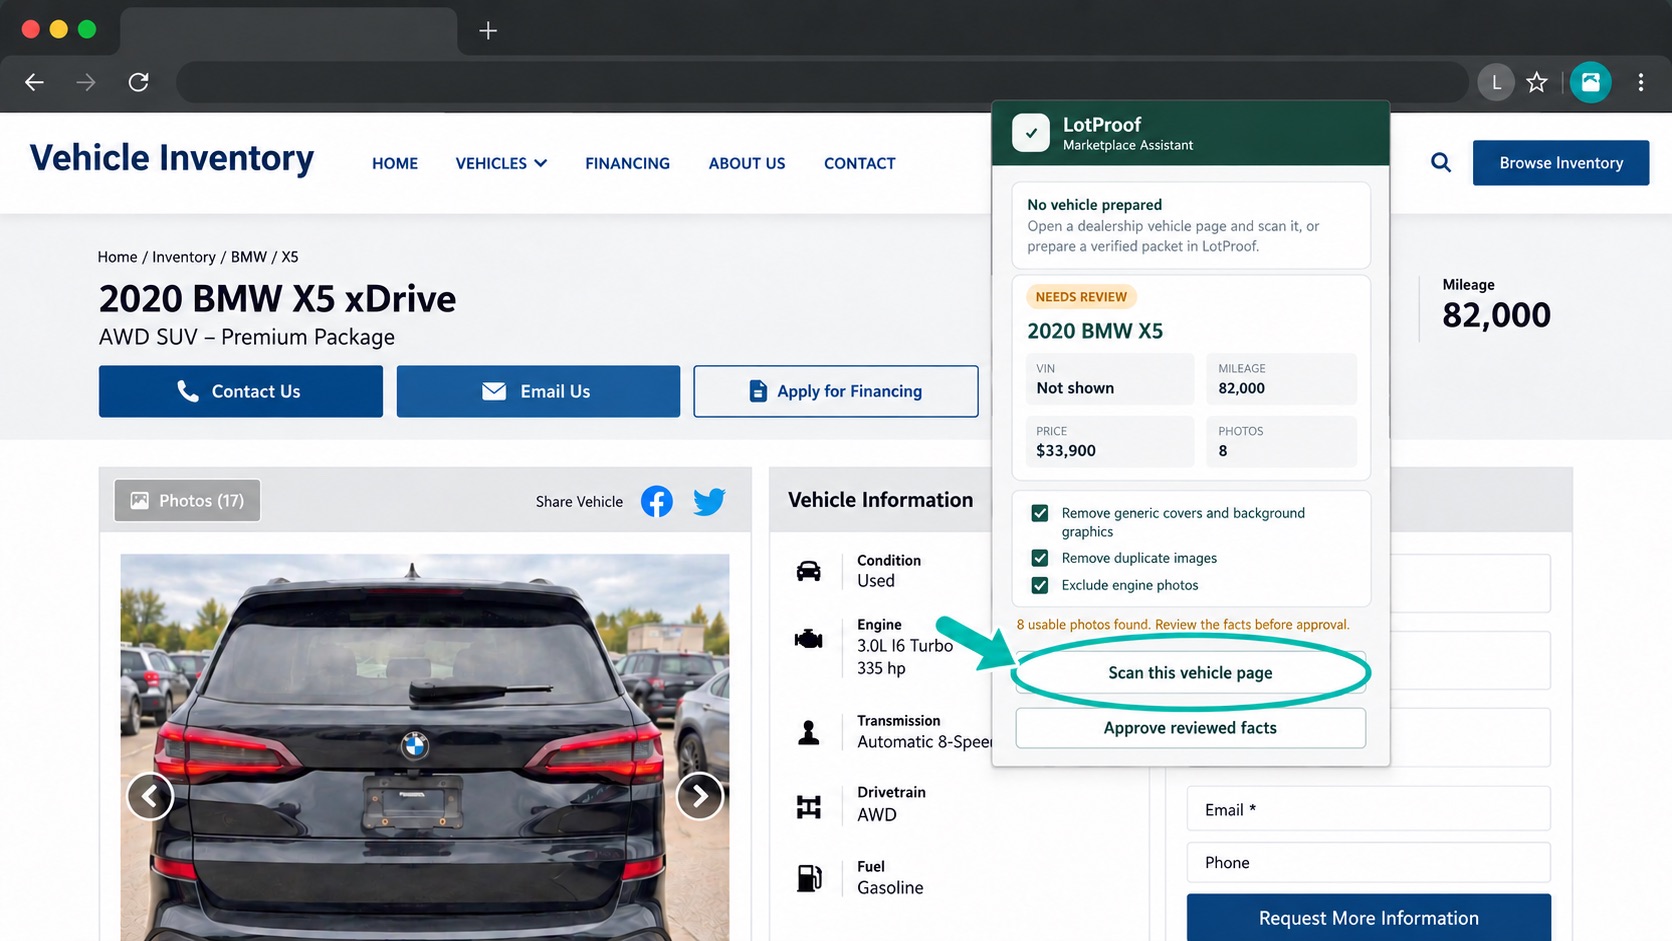The height and width of the screenshot is (941, 1672).
Task: Open the browser three-dot menu
Action: 1641,82
